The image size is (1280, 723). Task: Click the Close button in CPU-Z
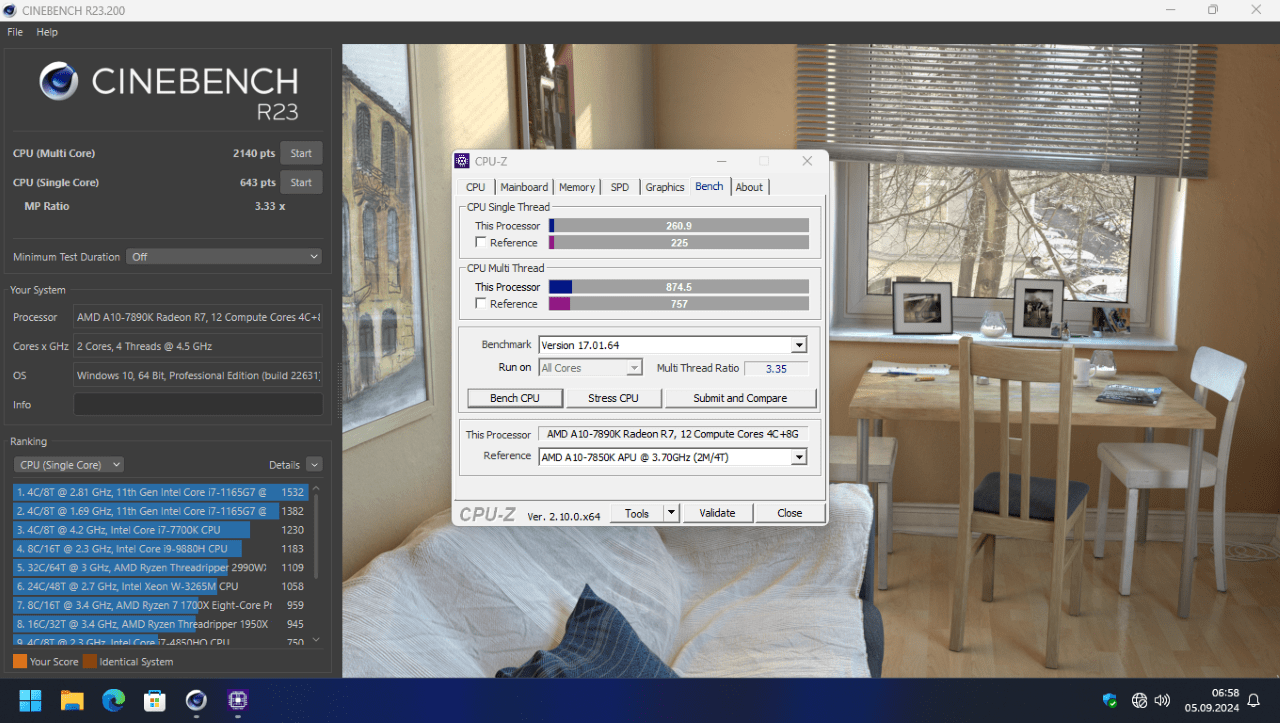(790, 513)
